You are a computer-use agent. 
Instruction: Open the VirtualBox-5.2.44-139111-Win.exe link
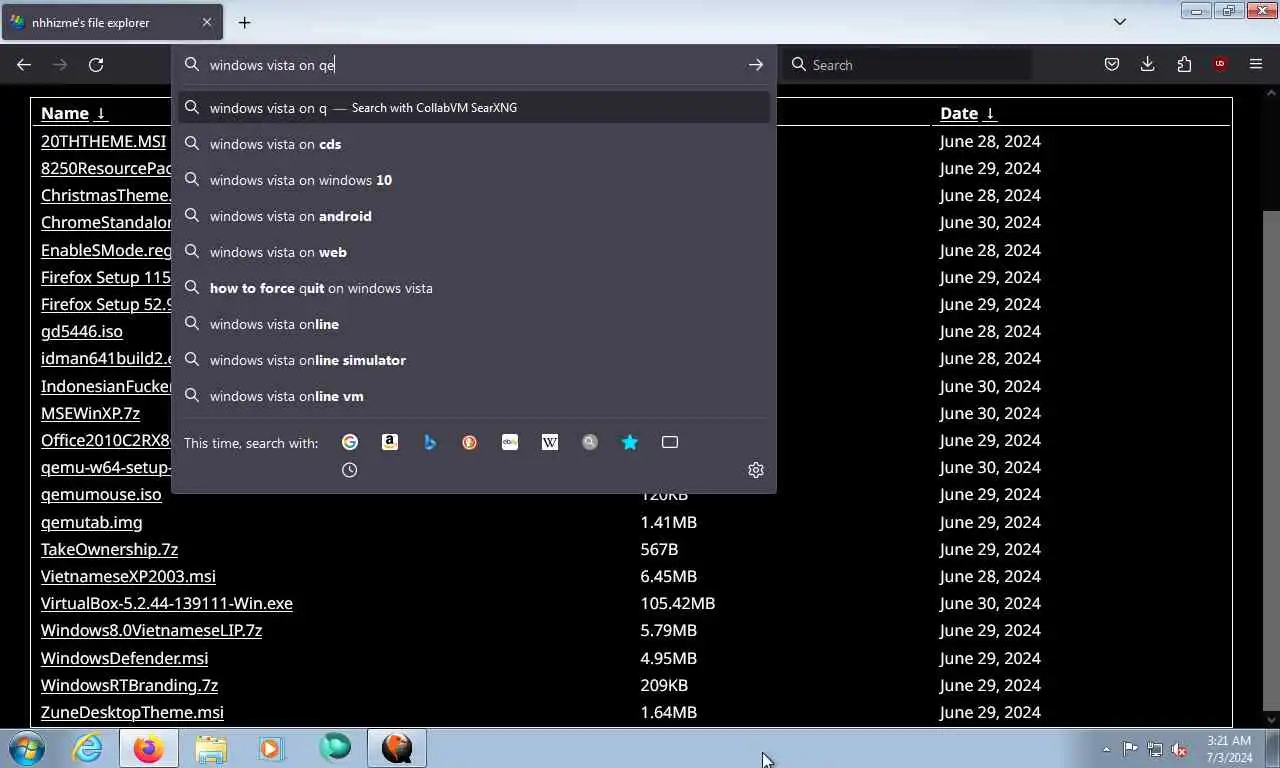click(167, 603)
